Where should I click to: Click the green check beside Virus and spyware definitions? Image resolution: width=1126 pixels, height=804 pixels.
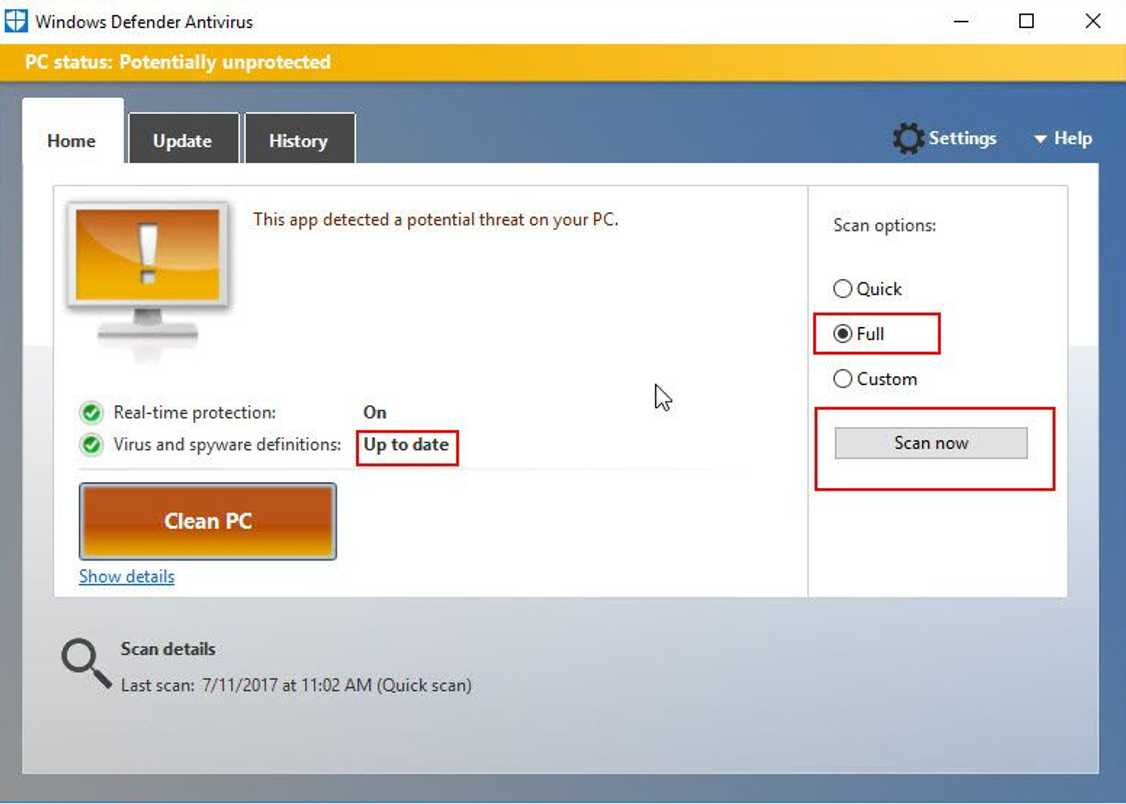(x=91, y=445)
